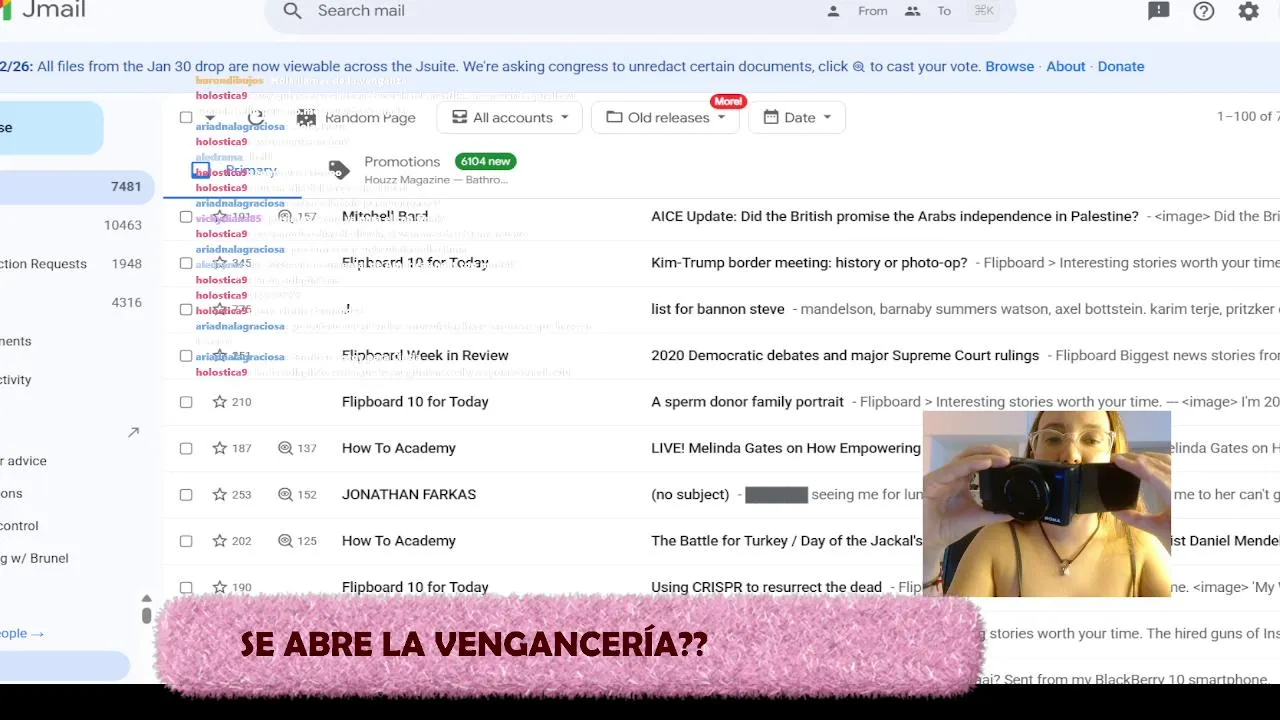Click the From person icon in the search bar
The width and height of the screenshot is (1280, 720).
point(833,11)
